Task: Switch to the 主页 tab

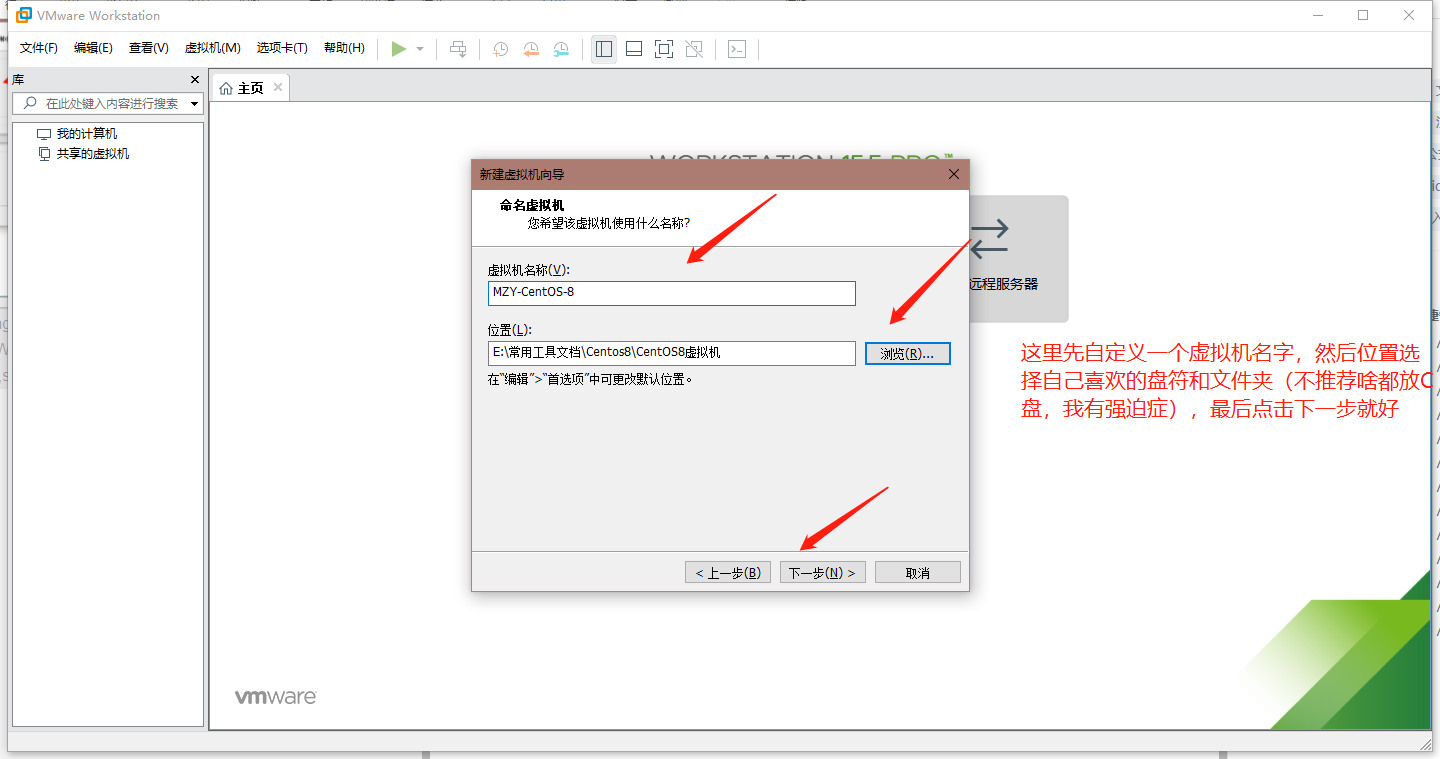Action: (250, 88)
